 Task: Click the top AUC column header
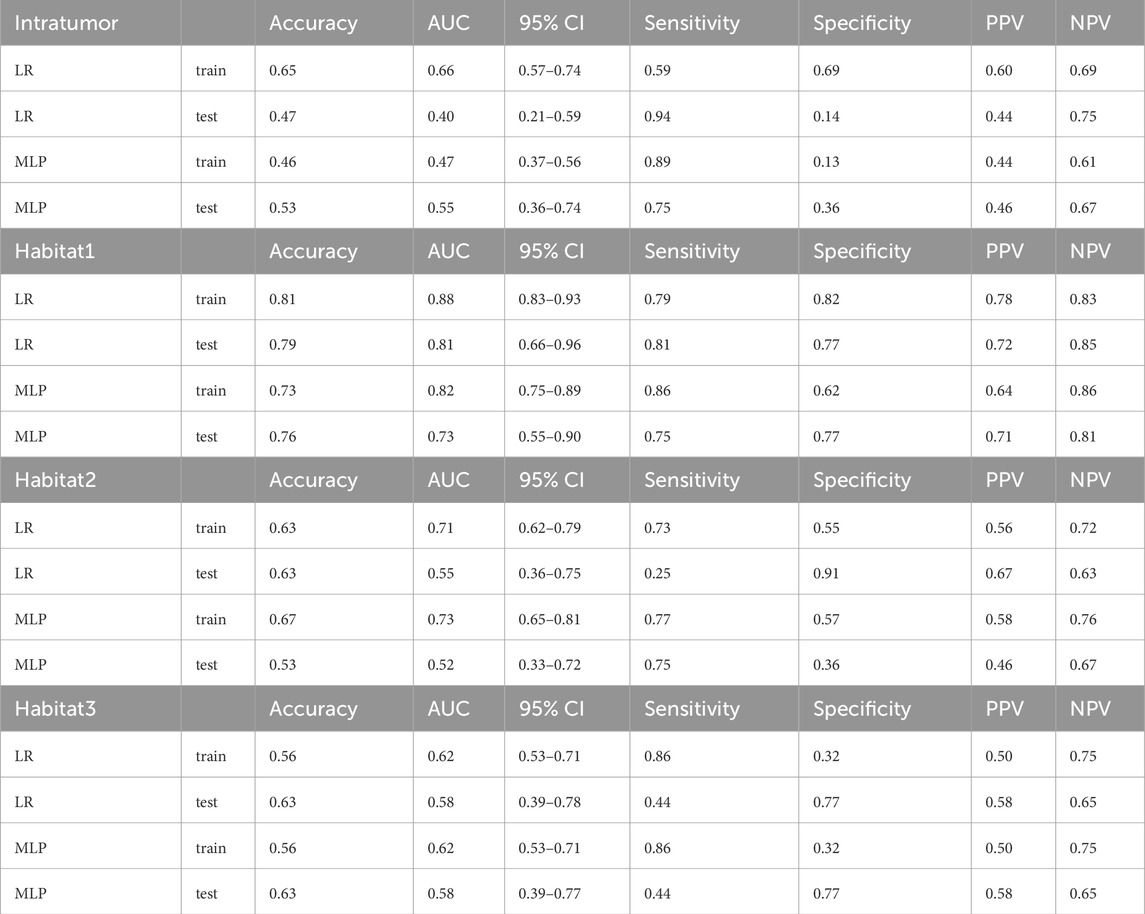(x=448, y=23)
